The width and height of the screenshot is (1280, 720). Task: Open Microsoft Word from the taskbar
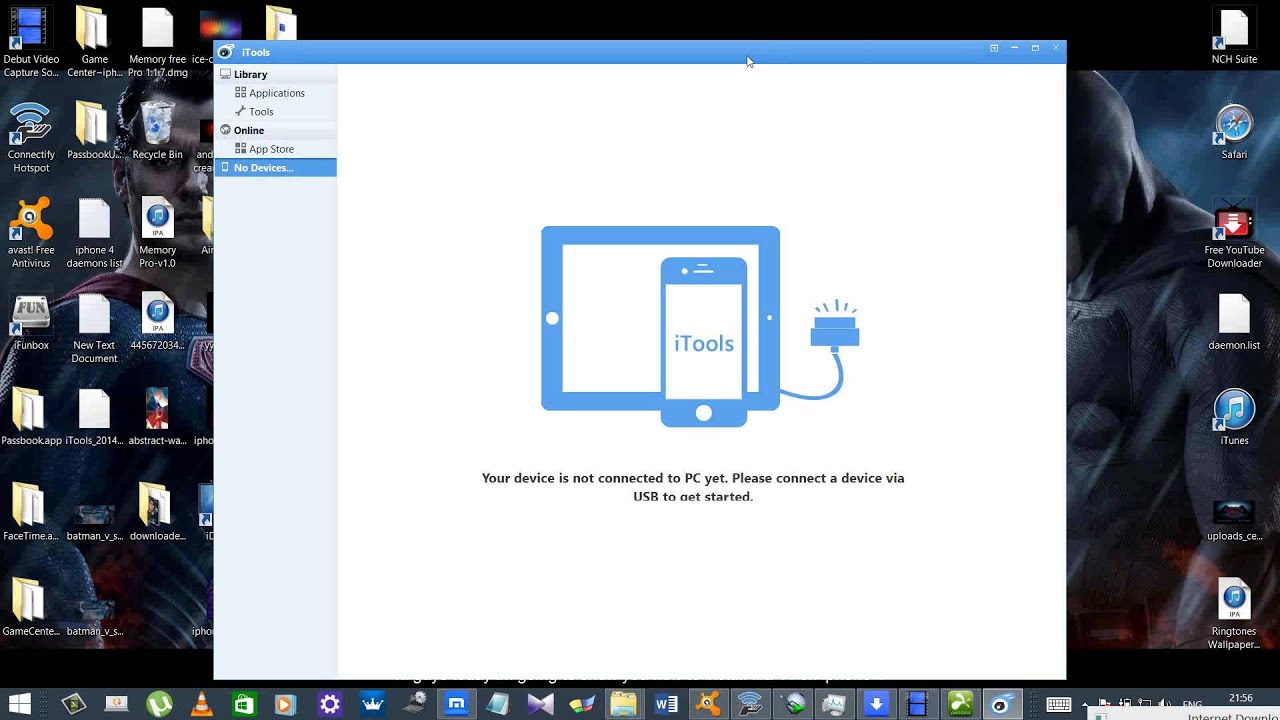tap(666, 704)
